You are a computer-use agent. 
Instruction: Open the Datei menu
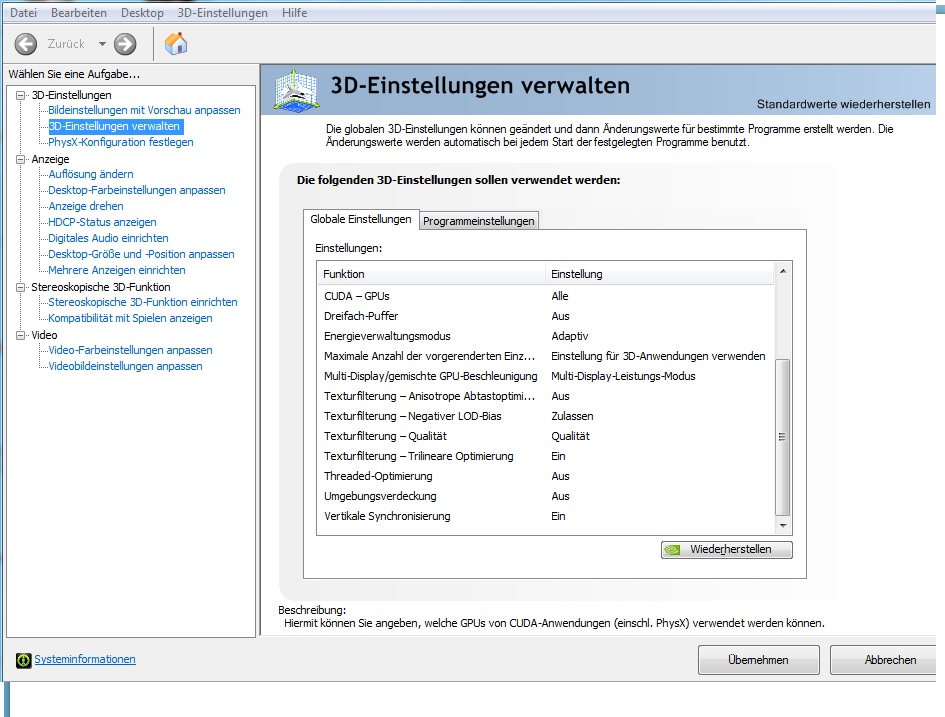pyautogui.click(x=24, y=13)
